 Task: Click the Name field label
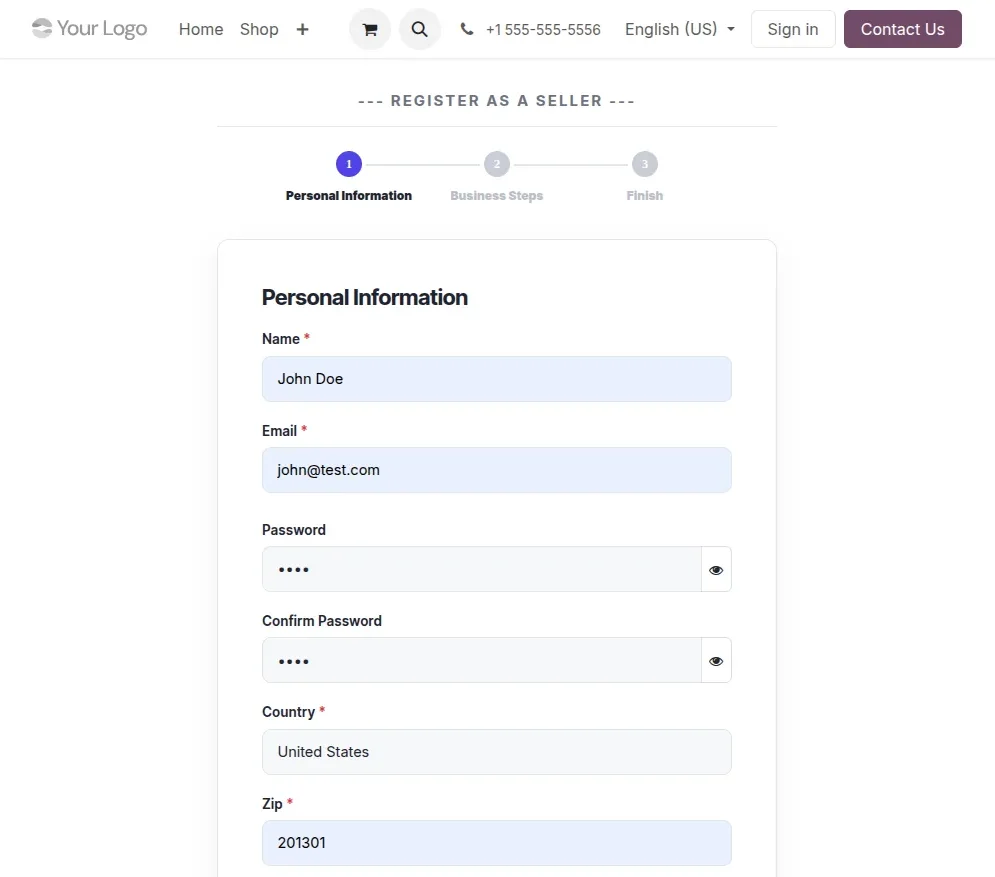tap(280, 339)
